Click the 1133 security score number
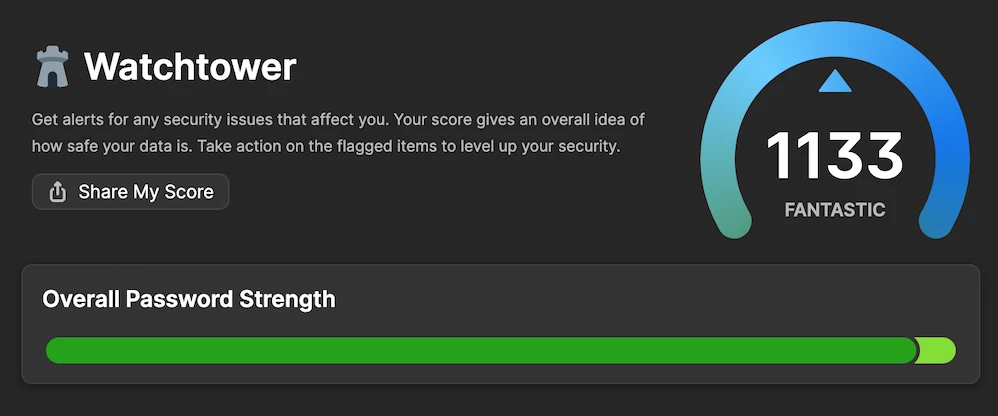This screenshot has height=416, width=998. click(834, 157)
